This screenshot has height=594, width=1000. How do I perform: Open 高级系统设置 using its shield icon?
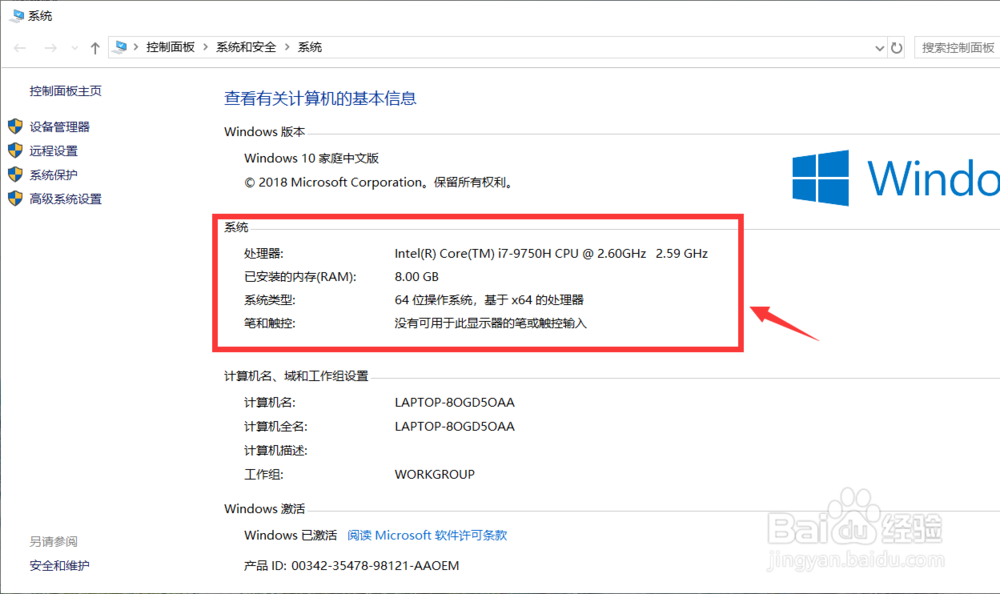[14, 198]
